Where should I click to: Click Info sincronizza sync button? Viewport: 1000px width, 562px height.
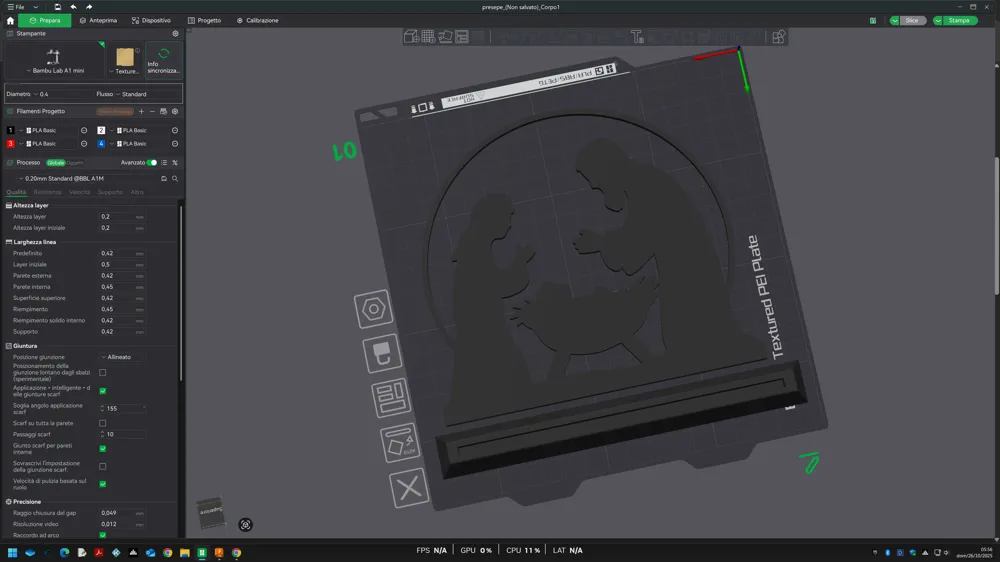pyautogui.click(x=164, y=59)
